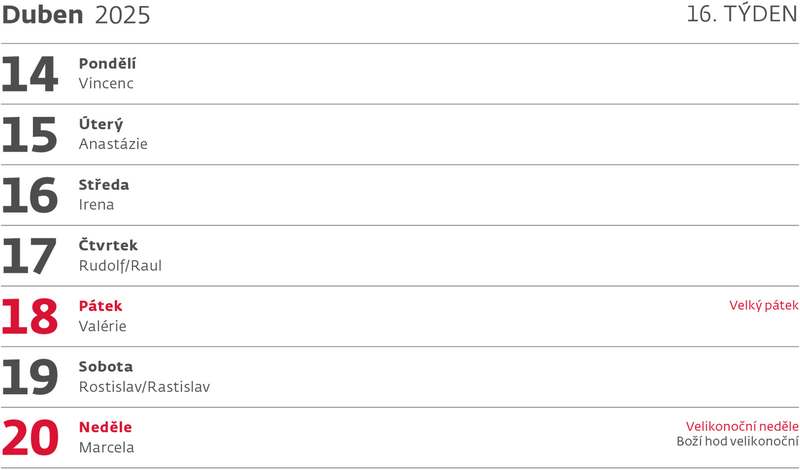Screen dimensions: 800x470
Task: Click the Rostislav/Rastislav name day
Action: 145,387
